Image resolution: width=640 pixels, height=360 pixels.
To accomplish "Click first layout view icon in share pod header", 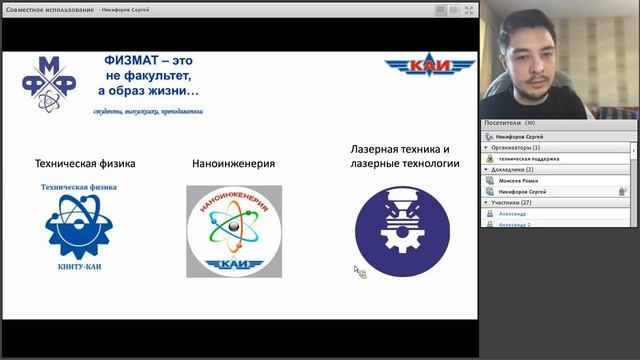I will [441, 10].
